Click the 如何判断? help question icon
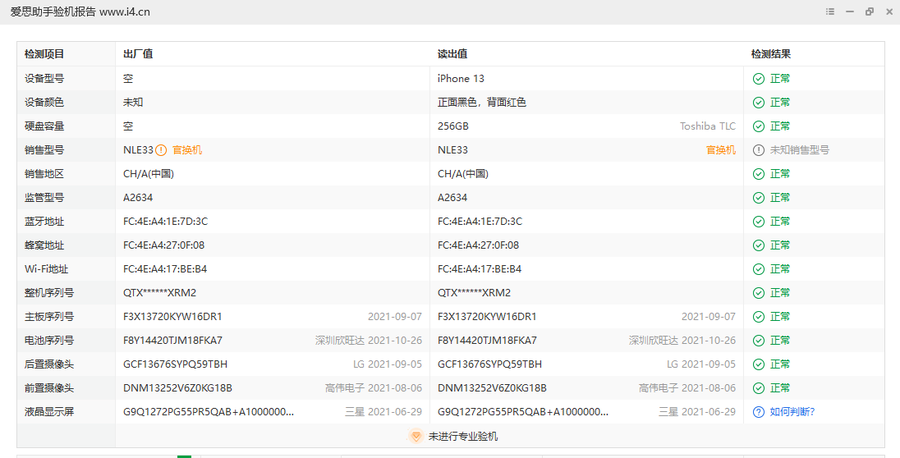900x458 pixels. (x=758, y=412)
